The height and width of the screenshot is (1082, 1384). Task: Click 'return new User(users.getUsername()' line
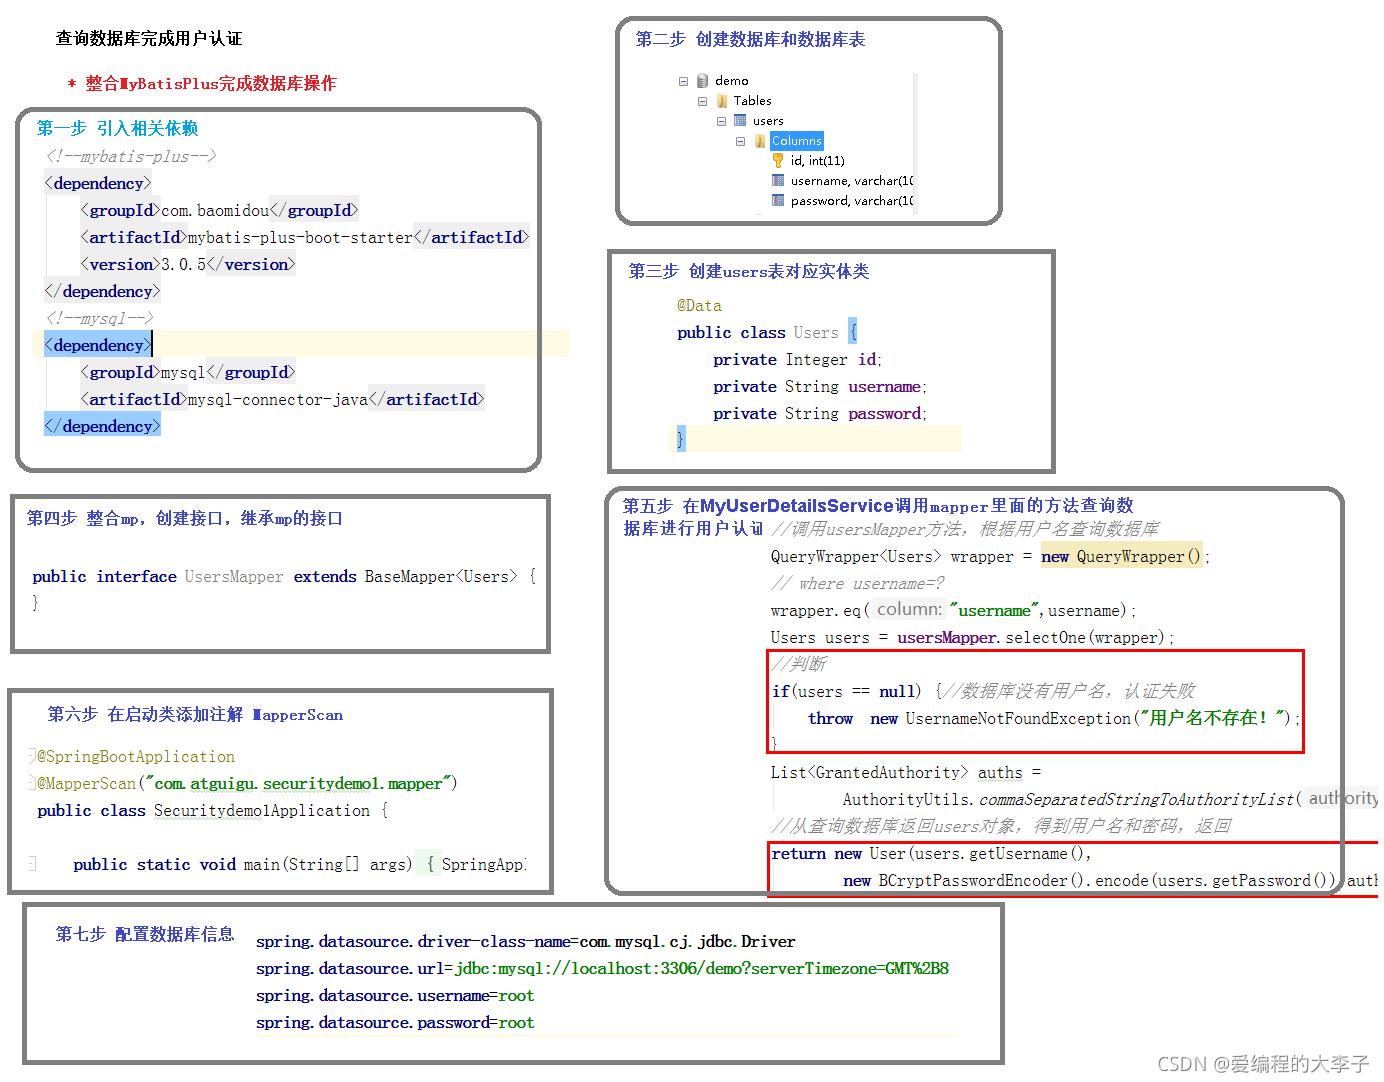click(x=931, y=854)
